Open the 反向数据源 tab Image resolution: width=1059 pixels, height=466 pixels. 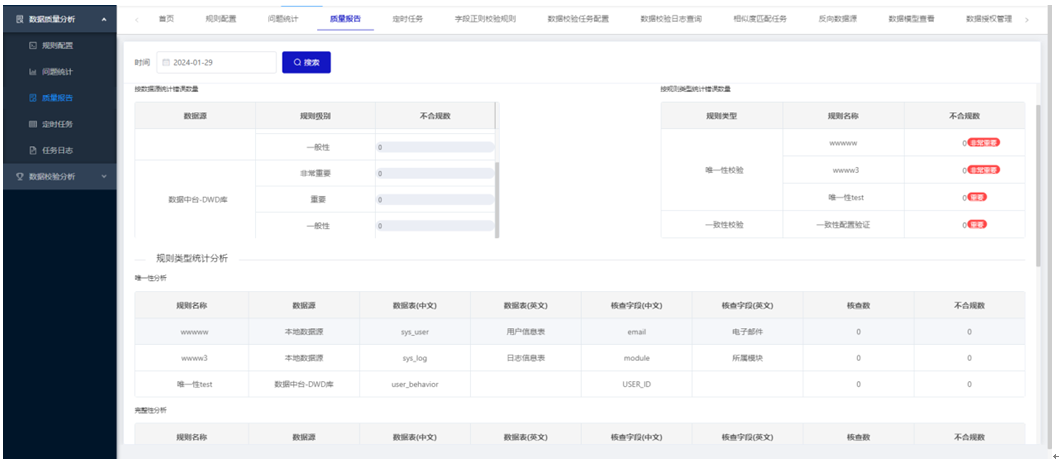coord(837,19)
